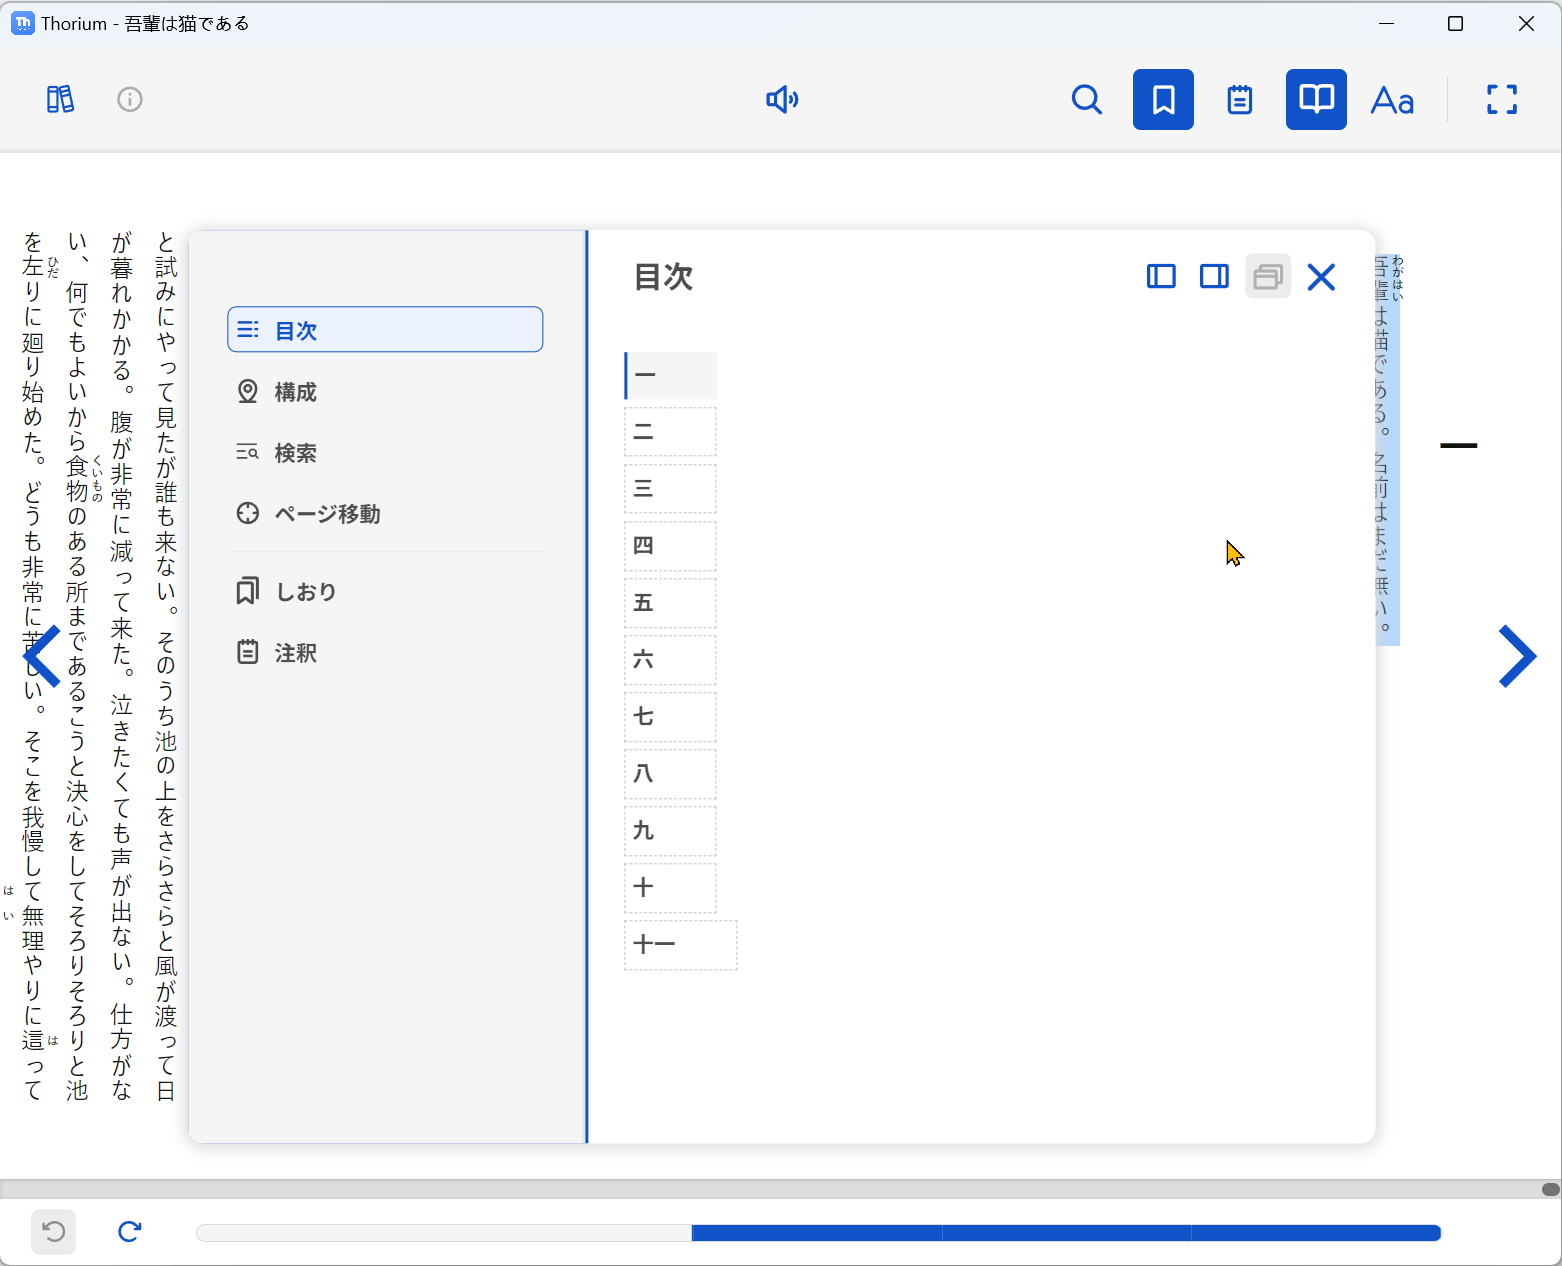This screenshot has width=1562, height=1266.
Task: Go to next page right arrow
Action: [x=1517, y=656]
